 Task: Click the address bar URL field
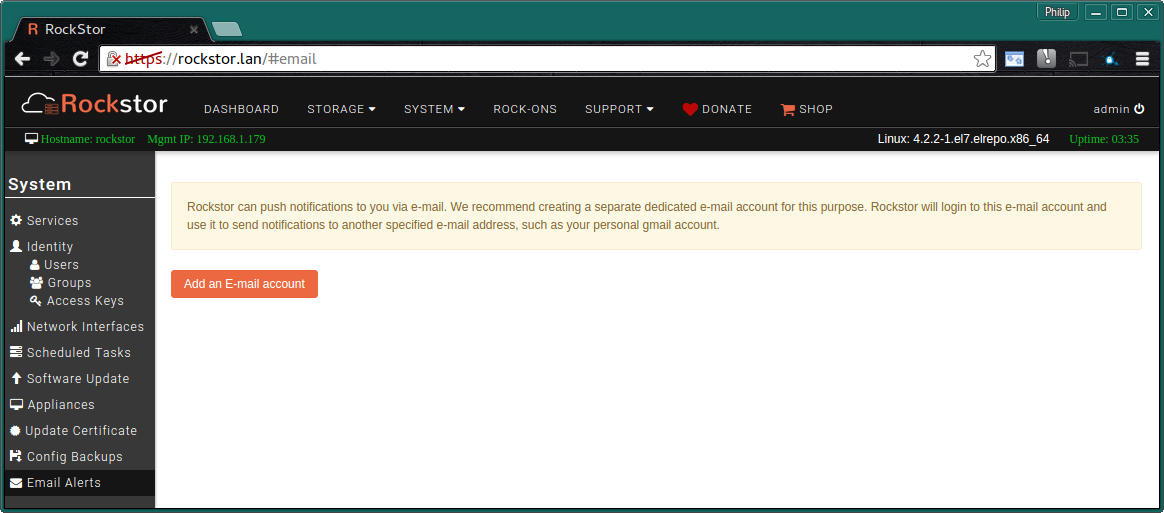pyautogui.click(x=546, y=59)
